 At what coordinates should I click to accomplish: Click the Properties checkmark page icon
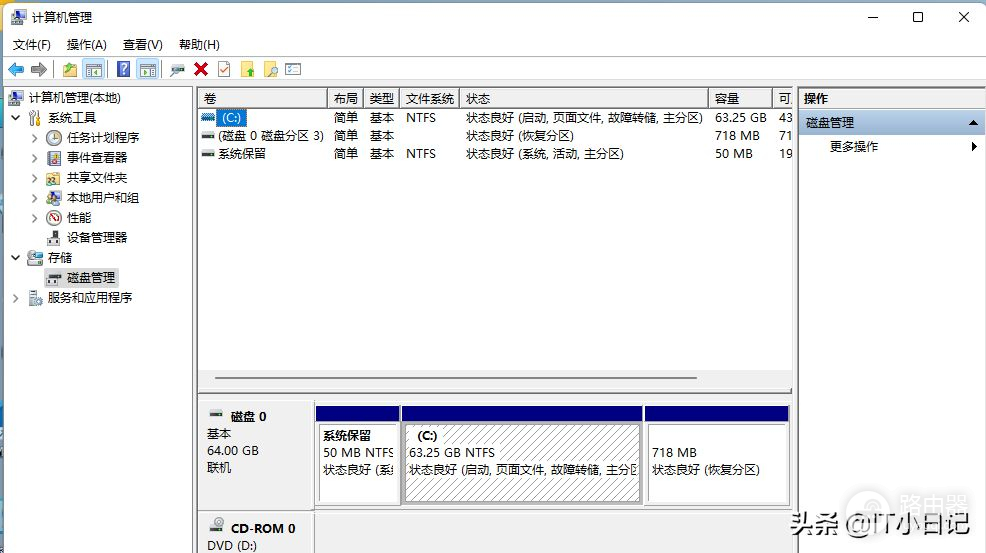pos(224,69)
